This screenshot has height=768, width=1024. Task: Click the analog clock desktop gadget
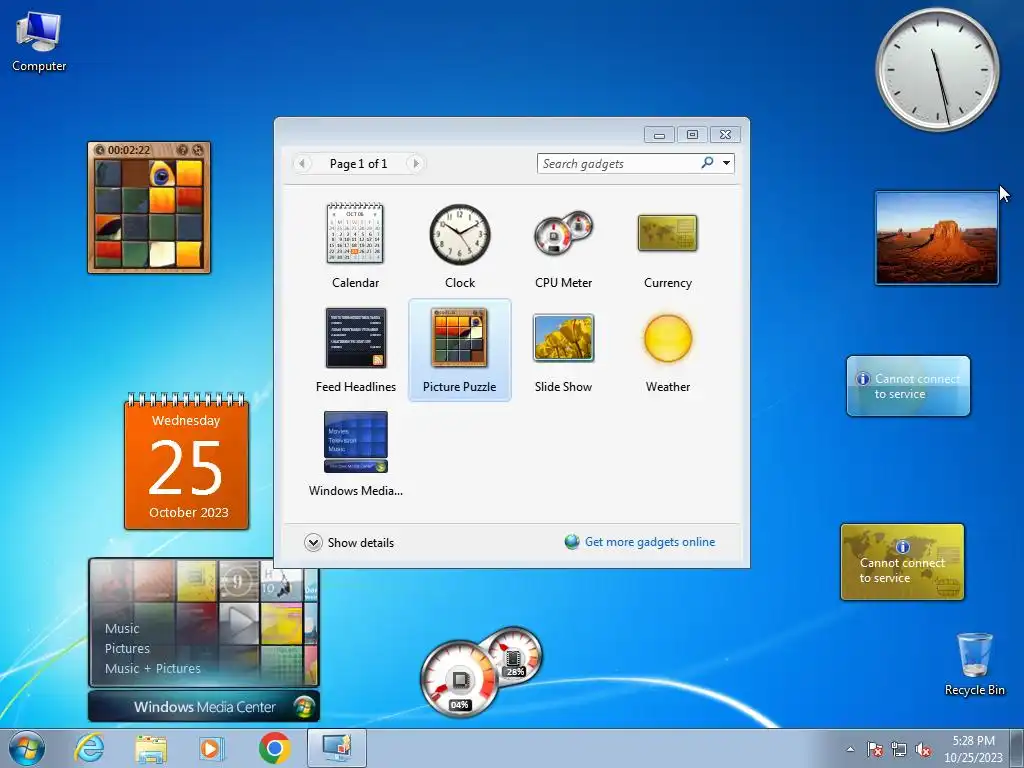coord(937,69)
